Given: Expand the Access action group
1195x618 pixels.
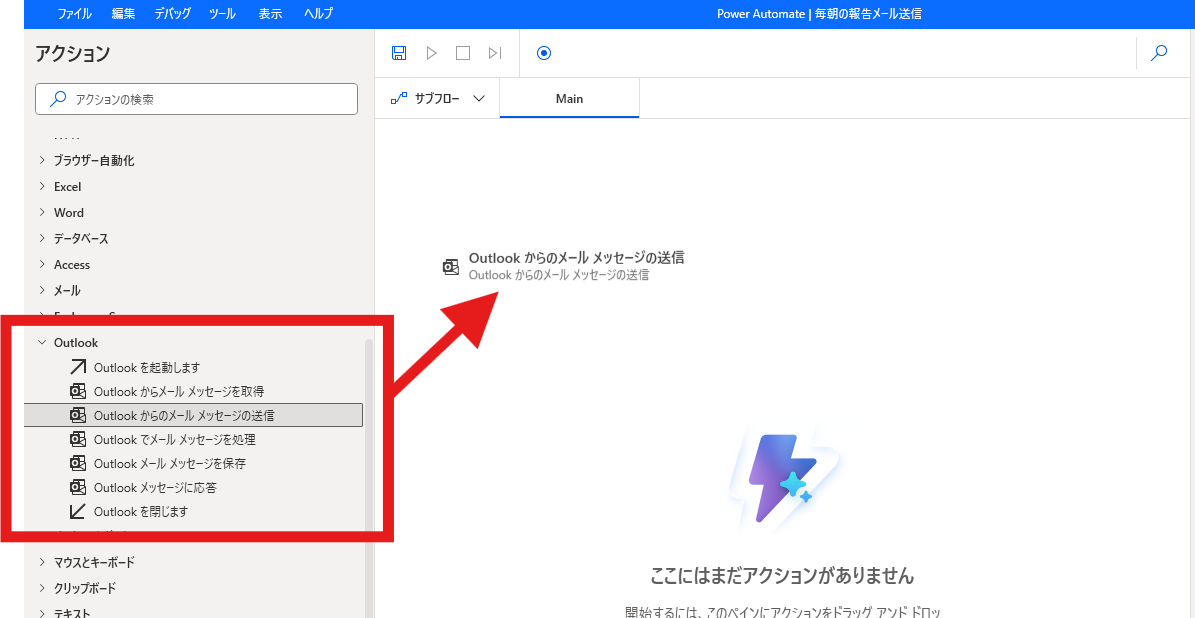Looking at the screenshot, I should coord(42,264).
